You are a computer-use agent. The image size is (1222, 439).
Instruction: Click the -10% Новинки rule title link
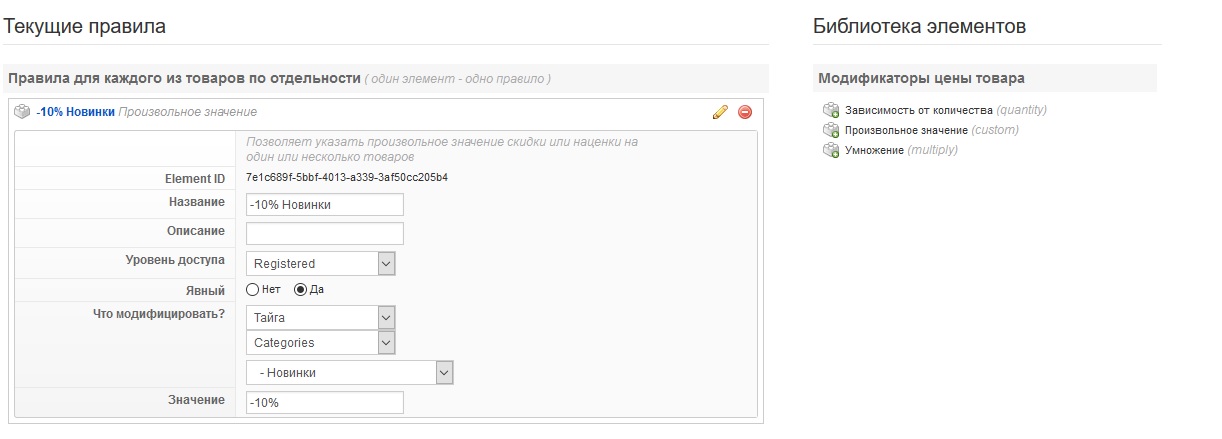[75, 112]
